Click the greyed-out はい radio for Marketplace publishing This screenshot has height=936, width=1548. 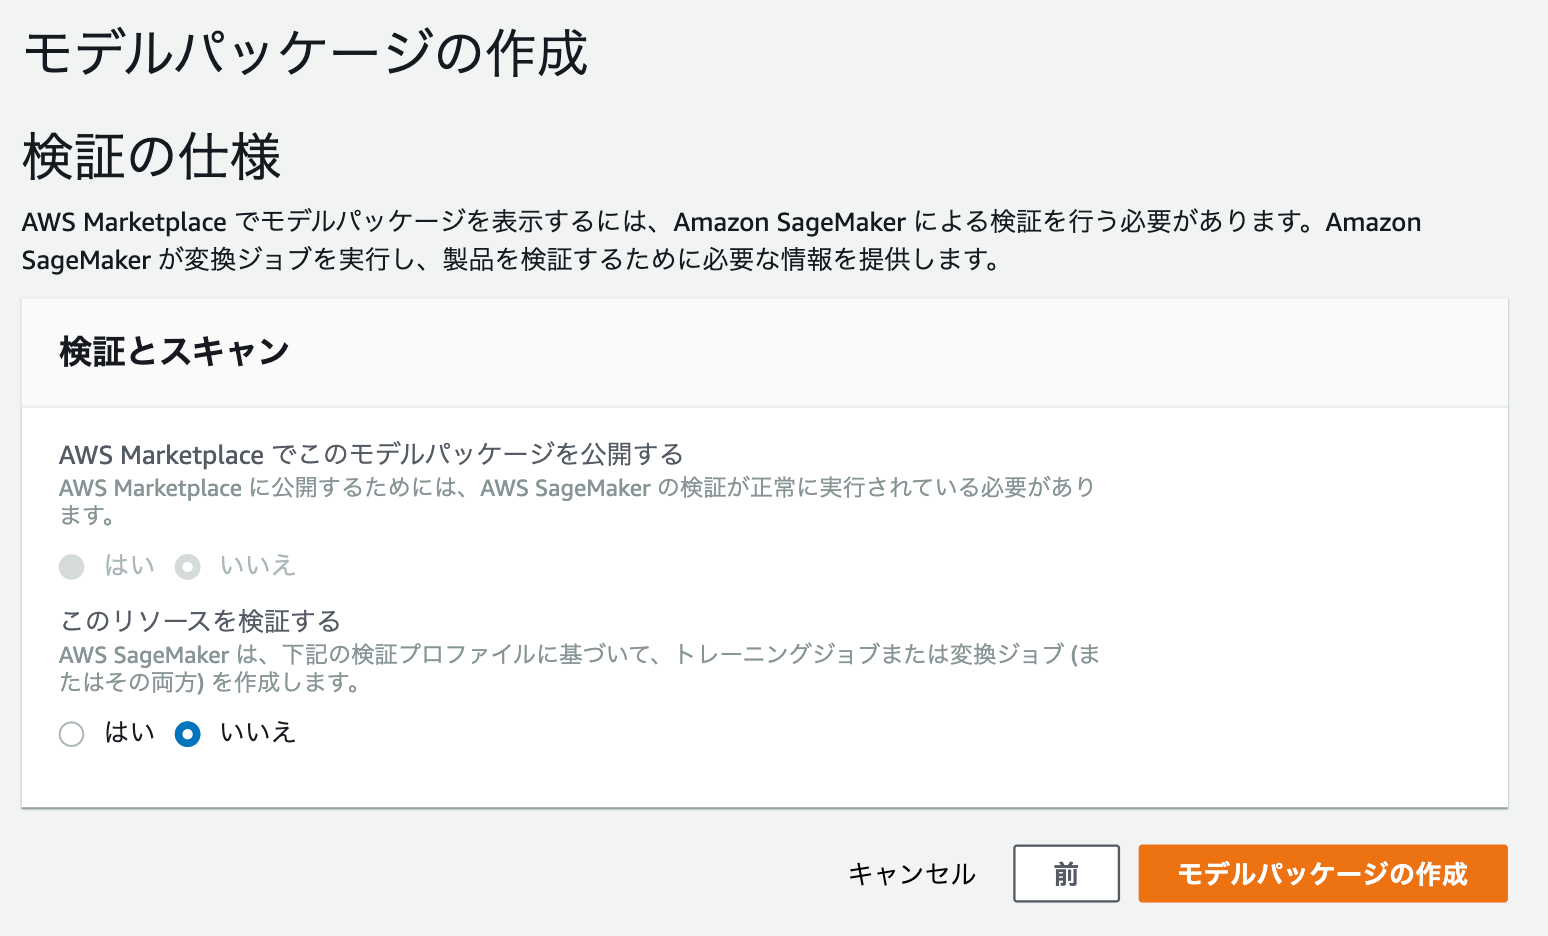click(x=72, y=567)
